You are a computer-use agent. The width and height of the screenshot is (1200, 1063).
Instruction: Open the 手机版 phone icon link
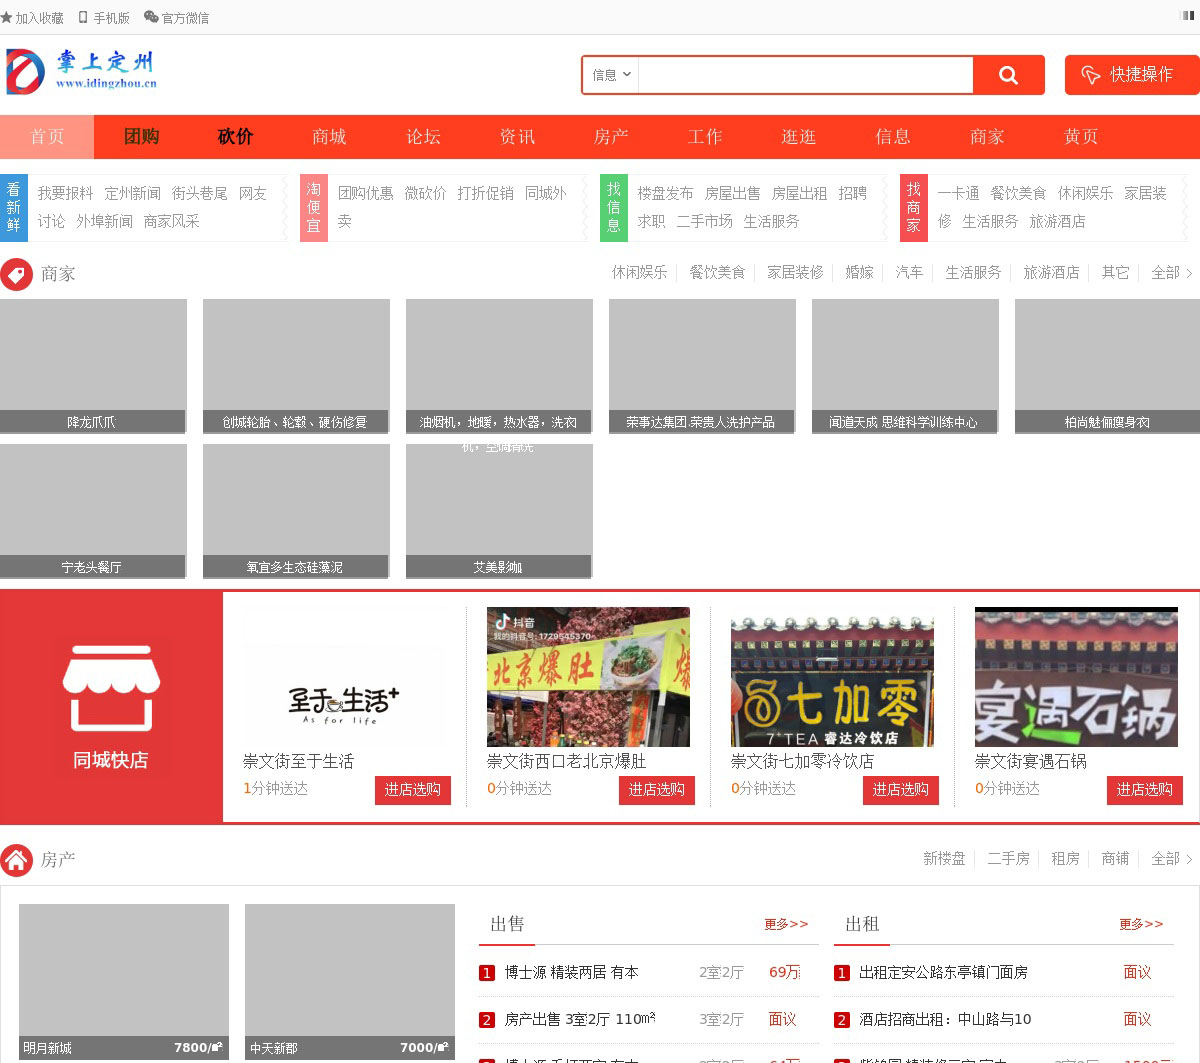[x=84, y=18]
